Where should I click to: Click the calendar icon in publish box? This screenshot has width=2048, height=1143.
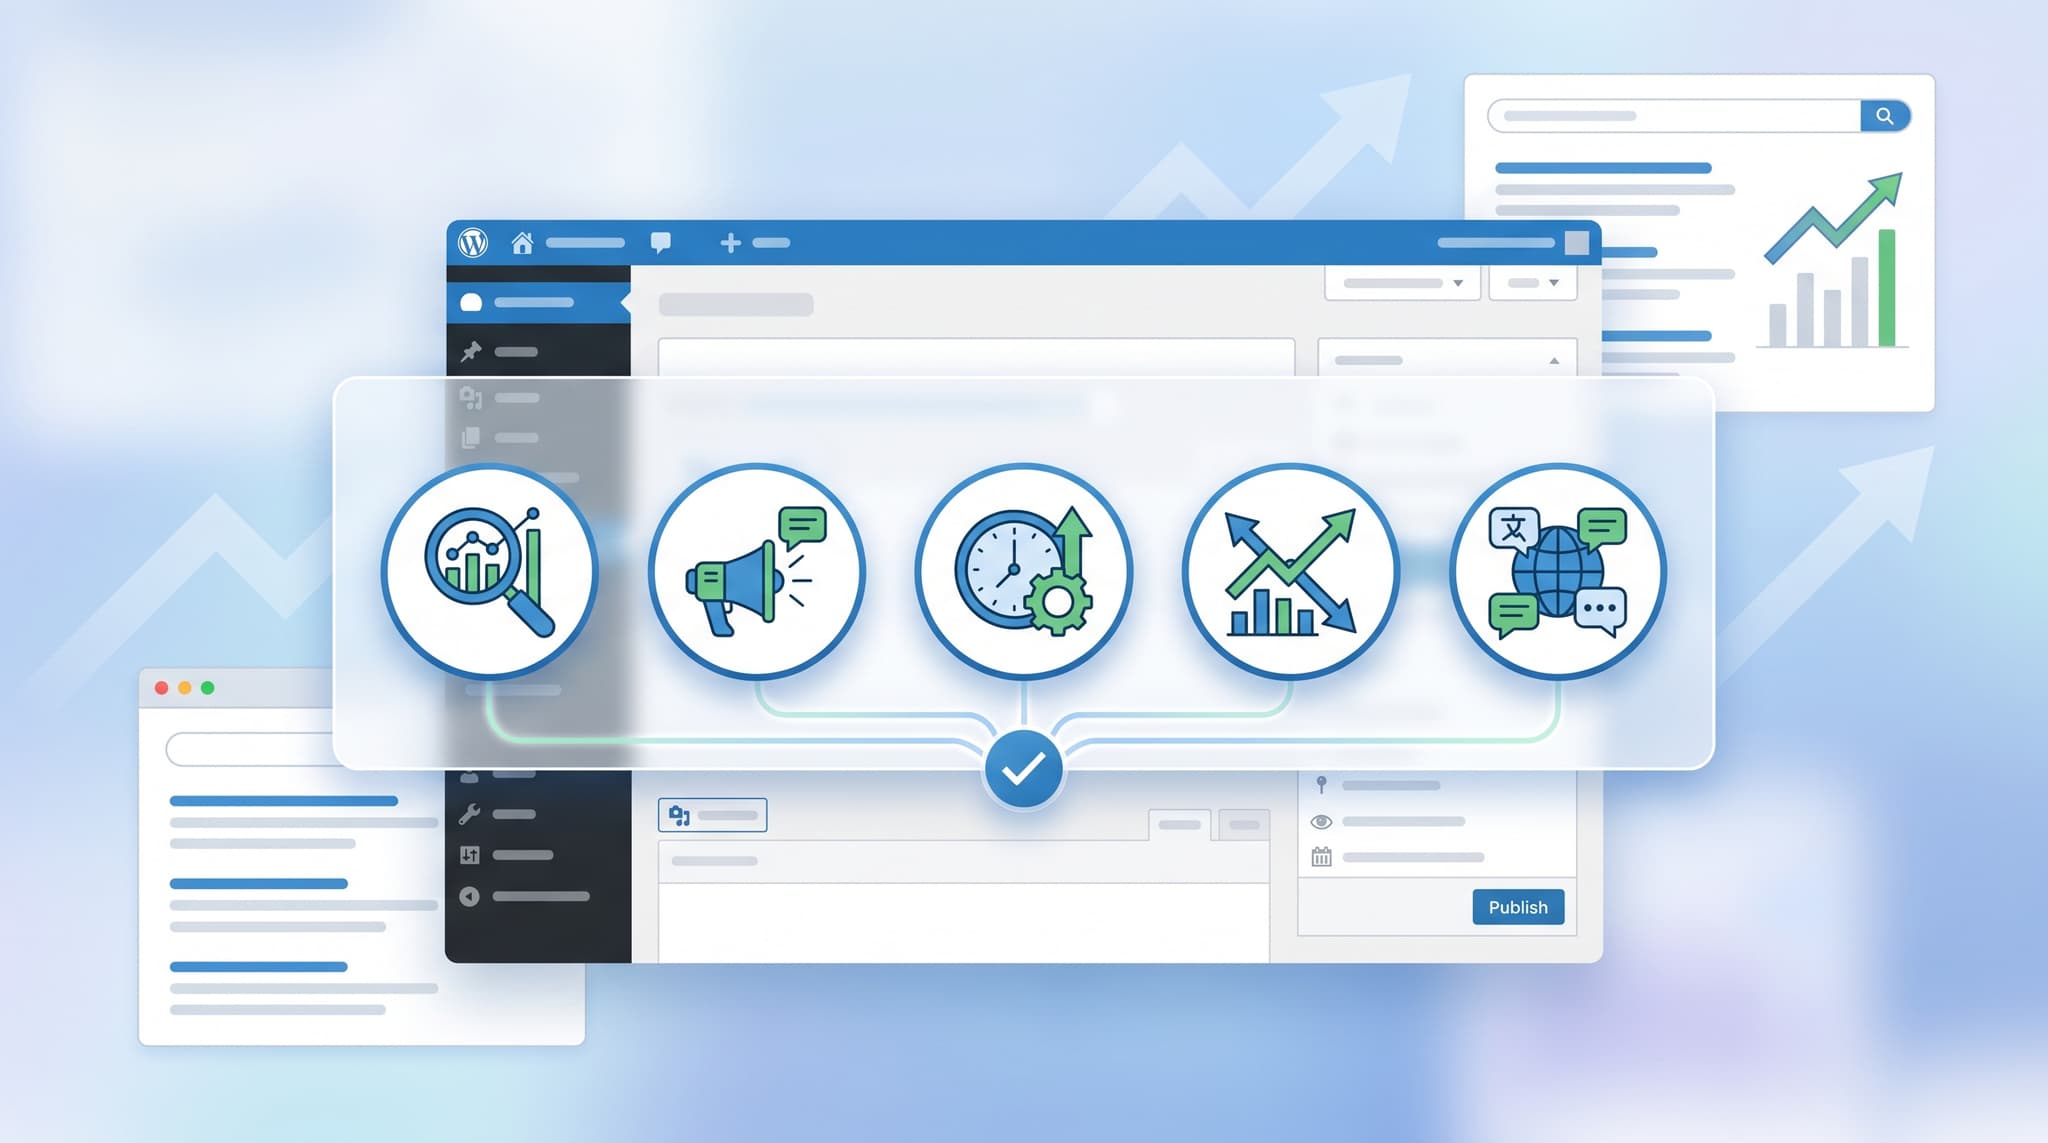(1321, 857)
